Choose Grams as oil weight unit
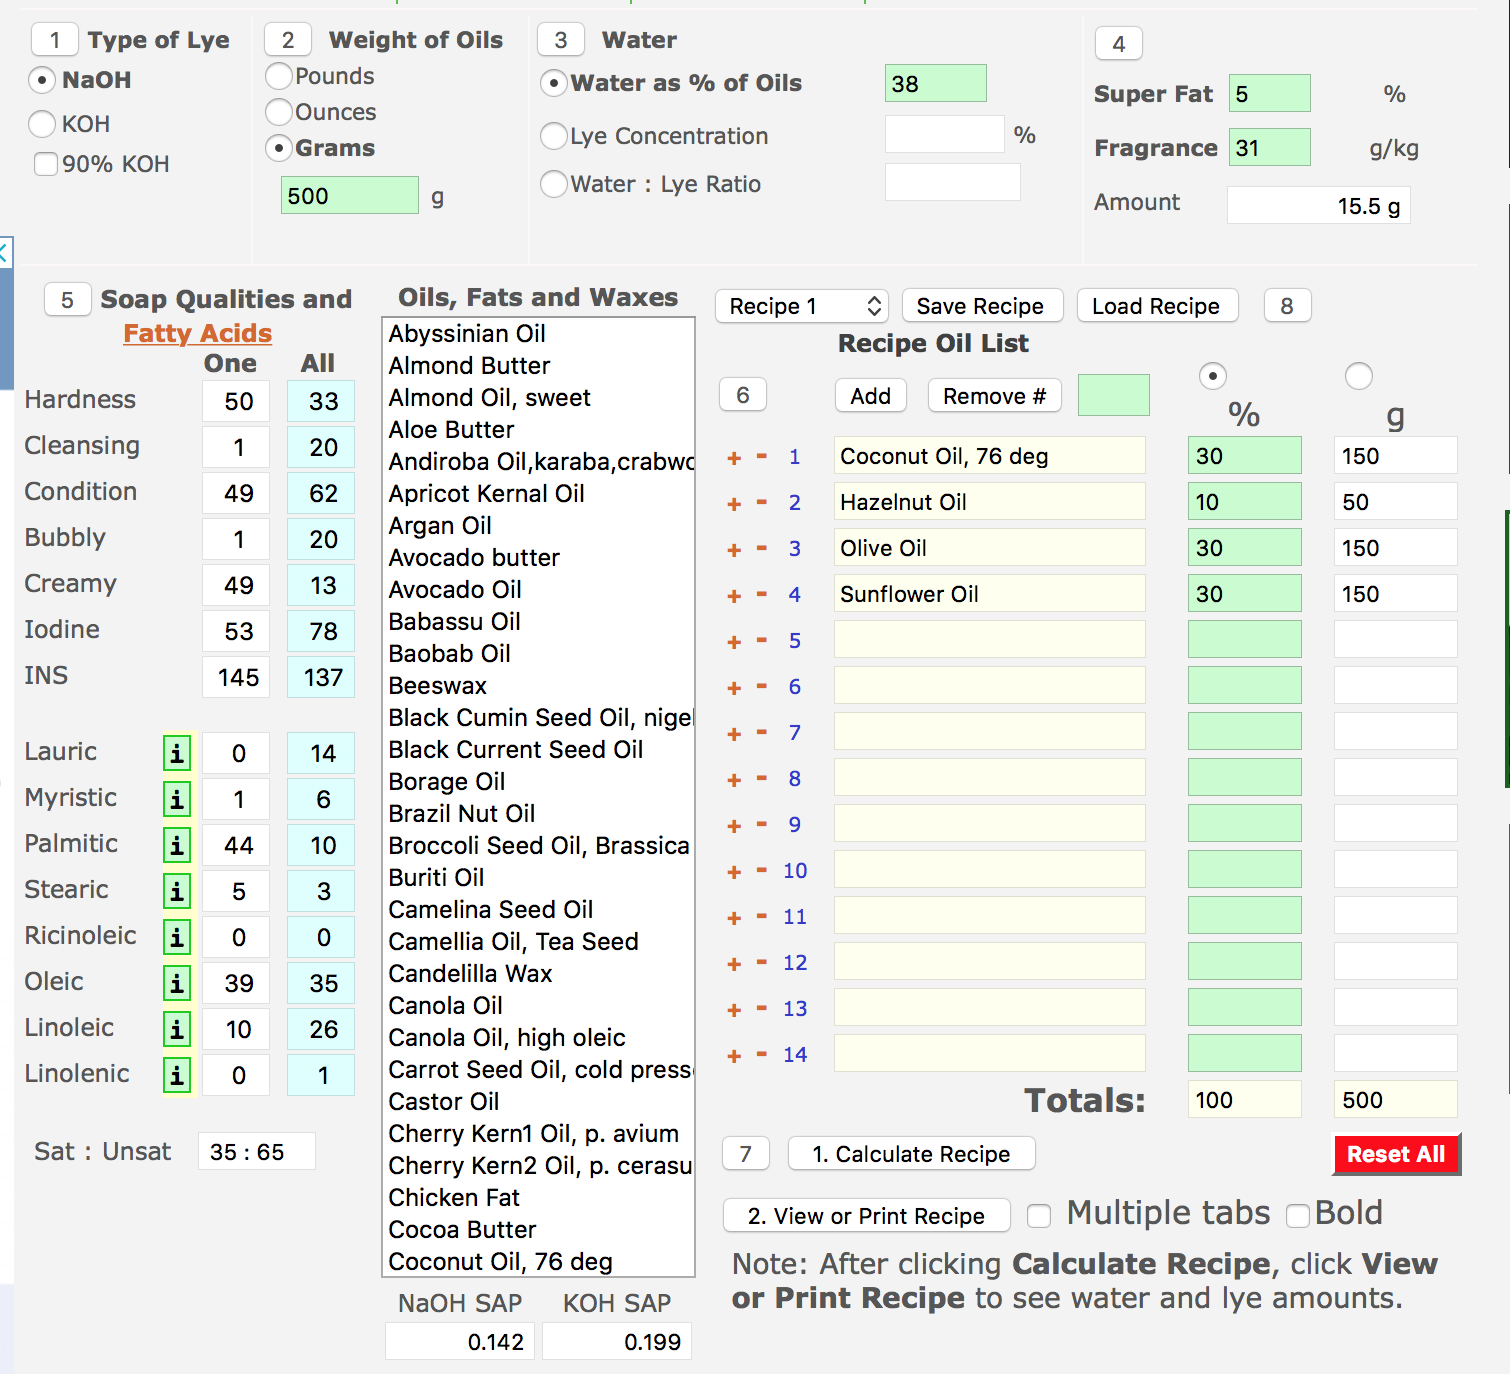 [279, 148]
